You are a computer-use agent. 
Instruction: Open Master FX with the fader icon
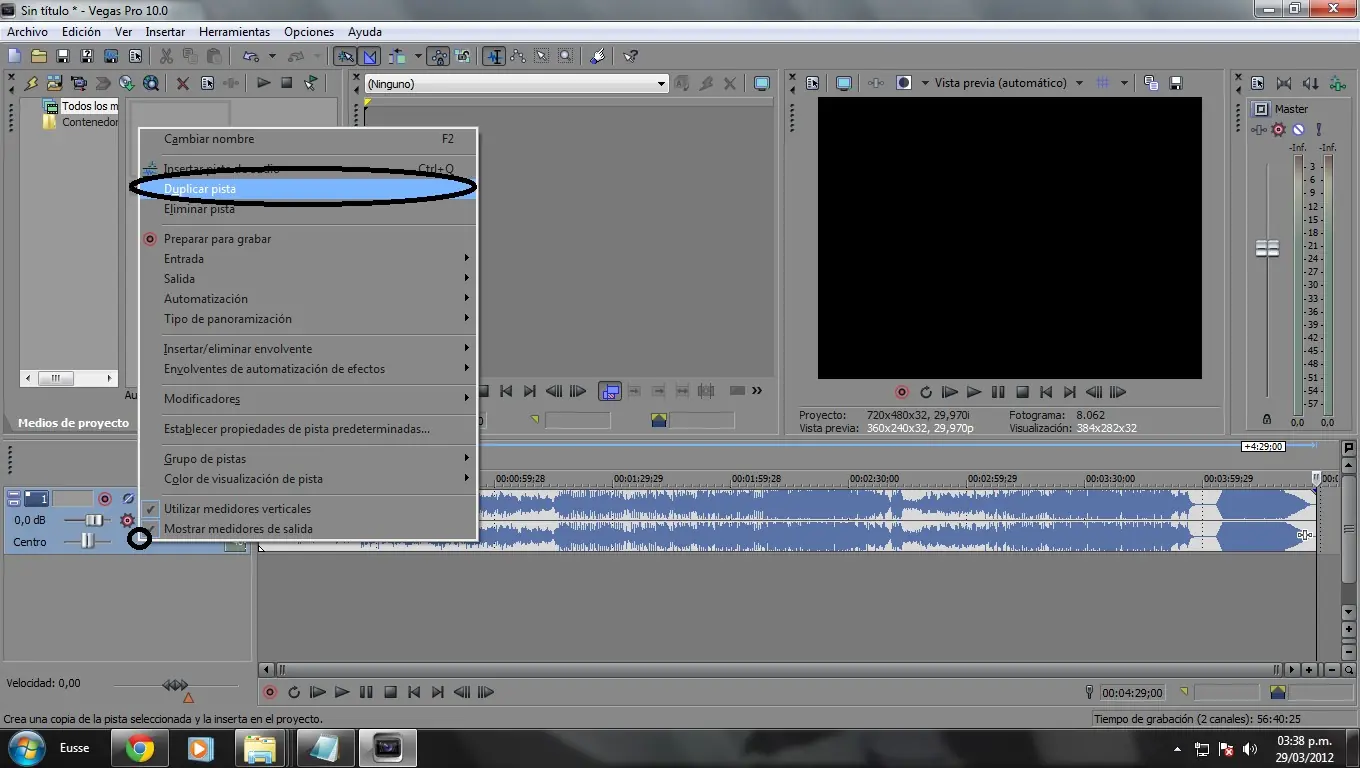[1259, 129]
